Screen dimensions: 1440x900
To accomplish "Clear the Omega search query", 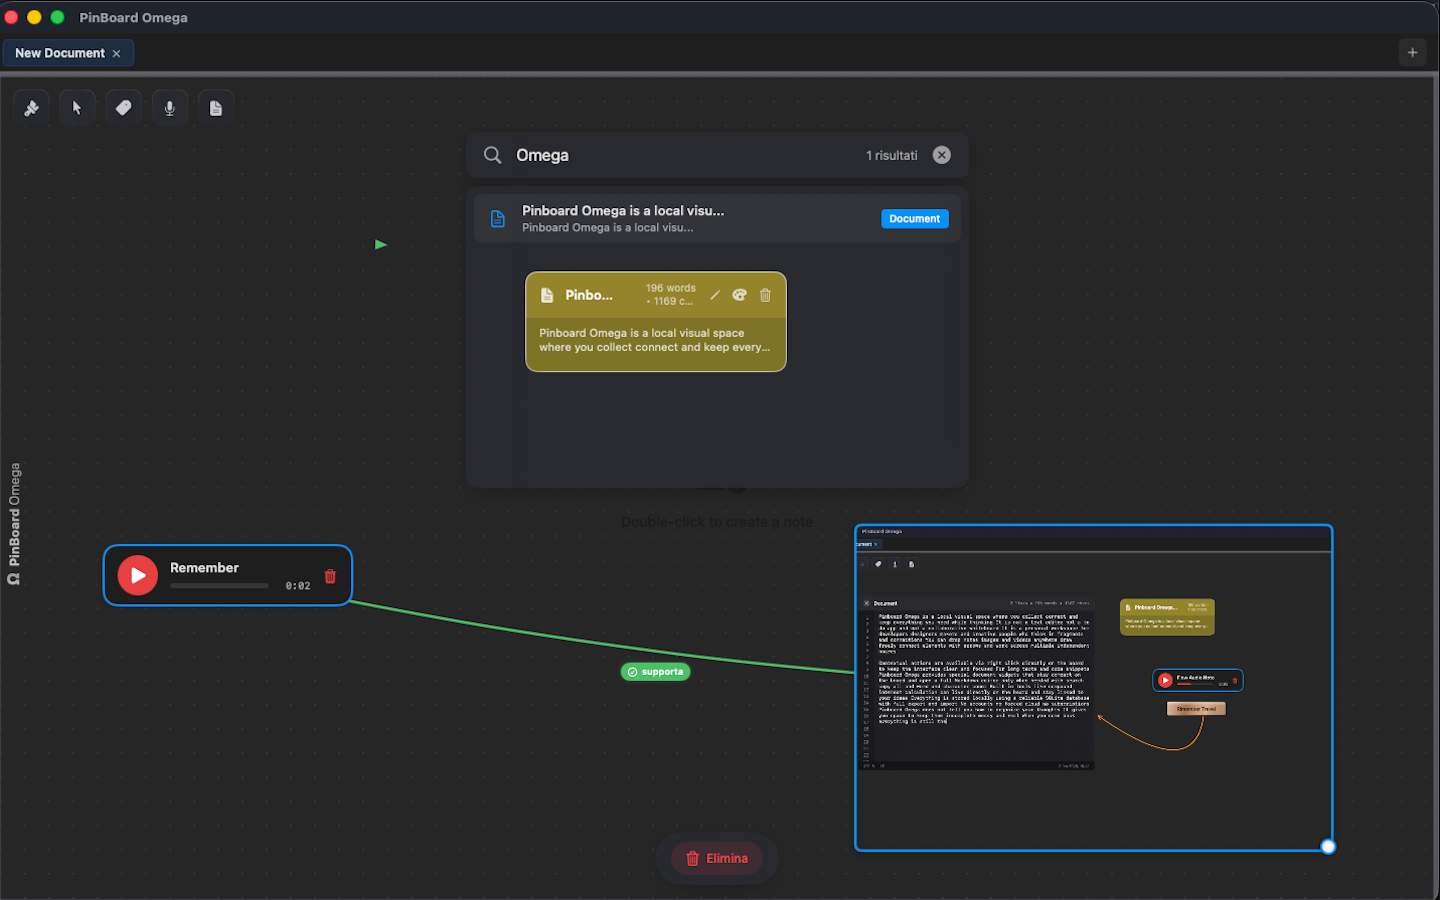I will pyautogui.click(x=942, y=155).
